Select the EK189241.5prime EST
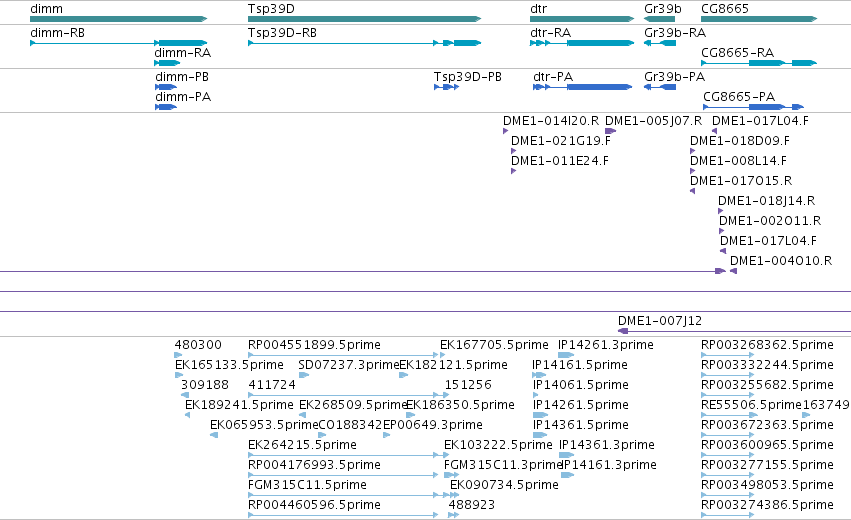 tap(187, 415)
